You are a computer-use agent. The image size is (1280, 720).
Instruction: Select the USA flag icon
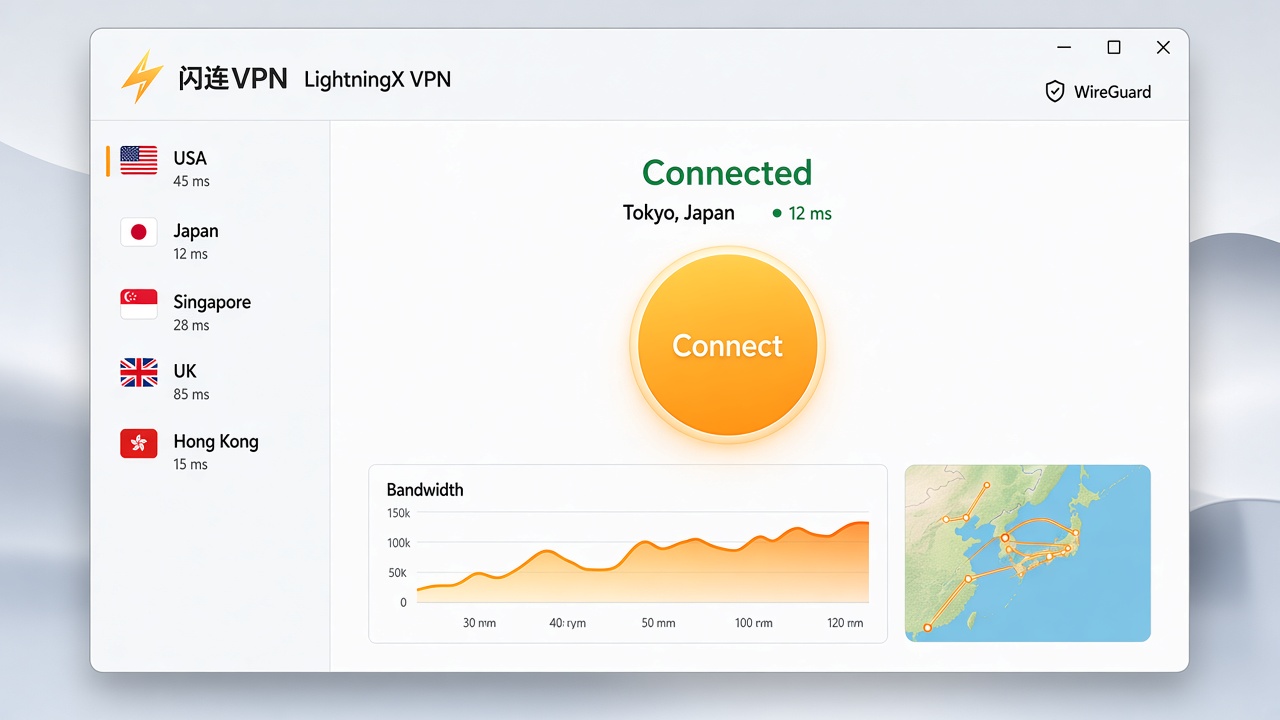pyautogui.click(x=139, y=160)
